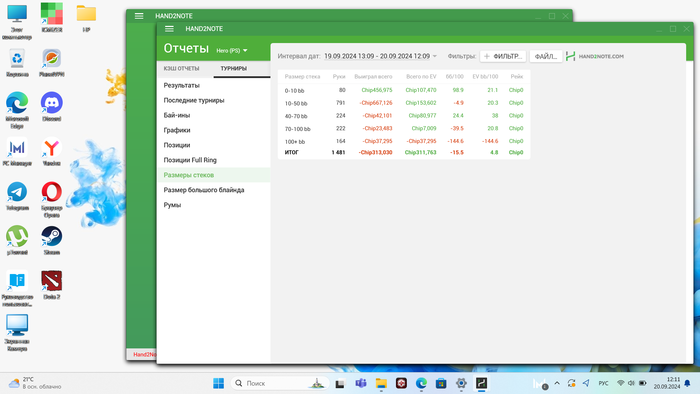
Task: Open Dota 2 desktop shortcut
Action: coord(52,285)
